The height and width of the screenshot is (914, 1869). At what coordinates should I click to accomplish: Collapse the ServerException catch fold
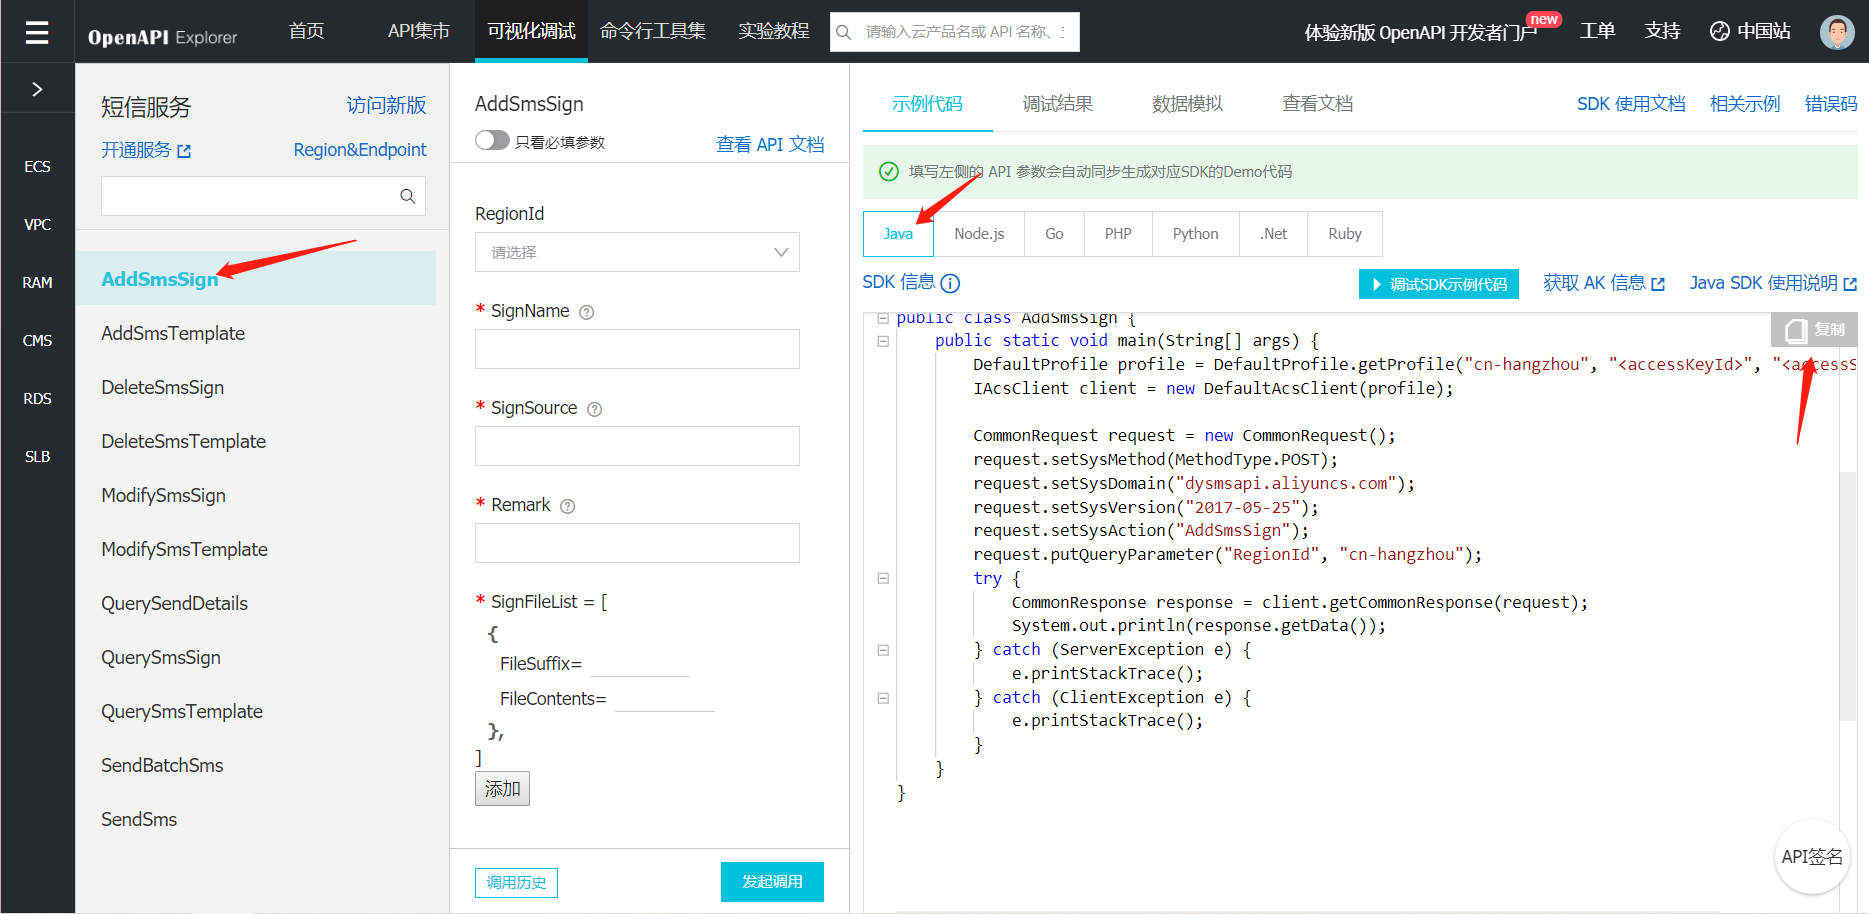tap(883, 650)
